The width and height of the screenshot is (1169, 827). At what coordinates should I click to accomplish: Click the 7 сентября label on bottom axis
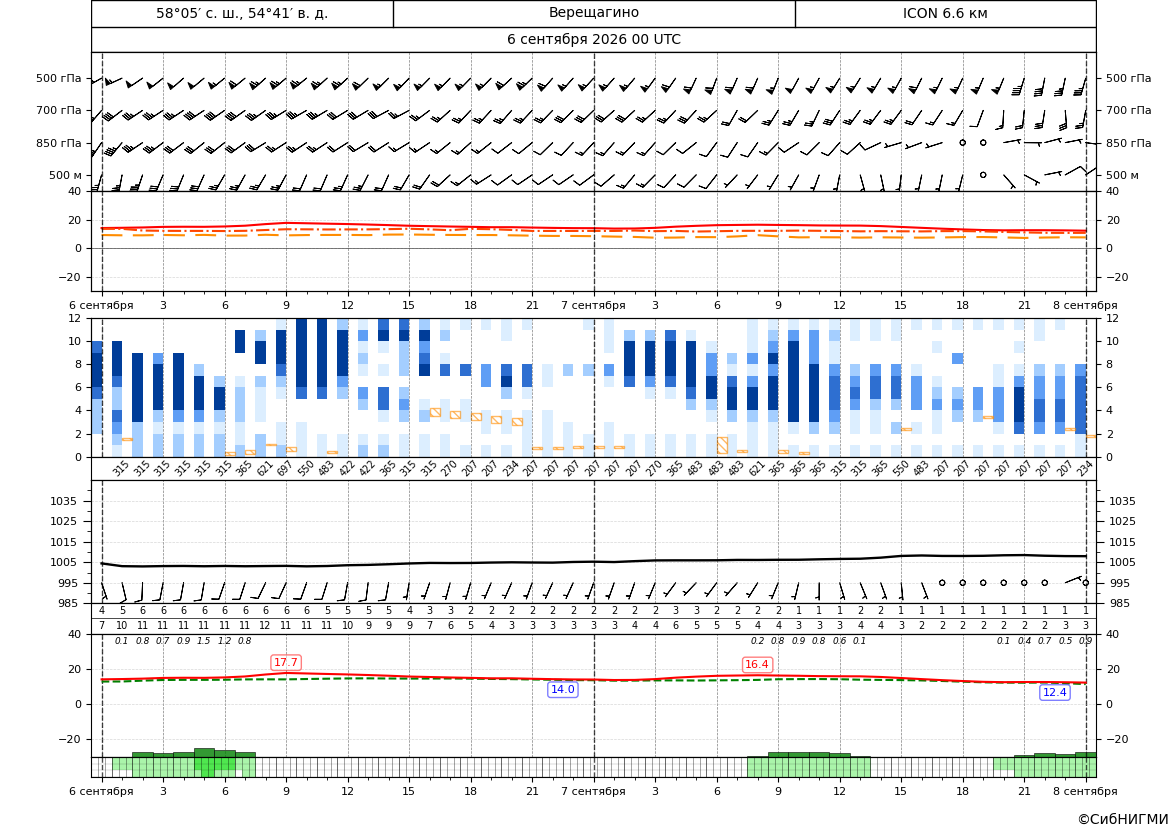click(593, 790)
